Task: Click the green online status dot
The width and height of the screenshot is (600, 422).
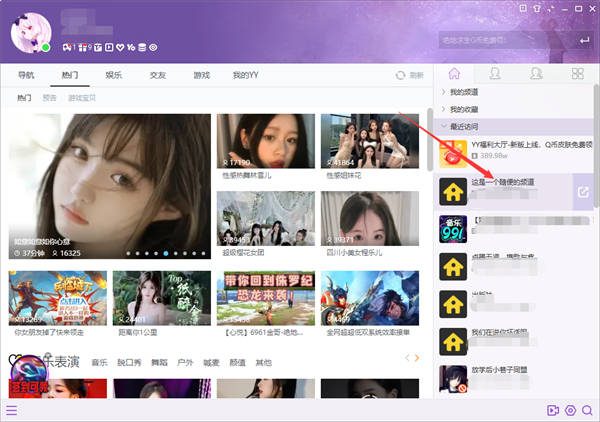Action: [x=46, y=48]
